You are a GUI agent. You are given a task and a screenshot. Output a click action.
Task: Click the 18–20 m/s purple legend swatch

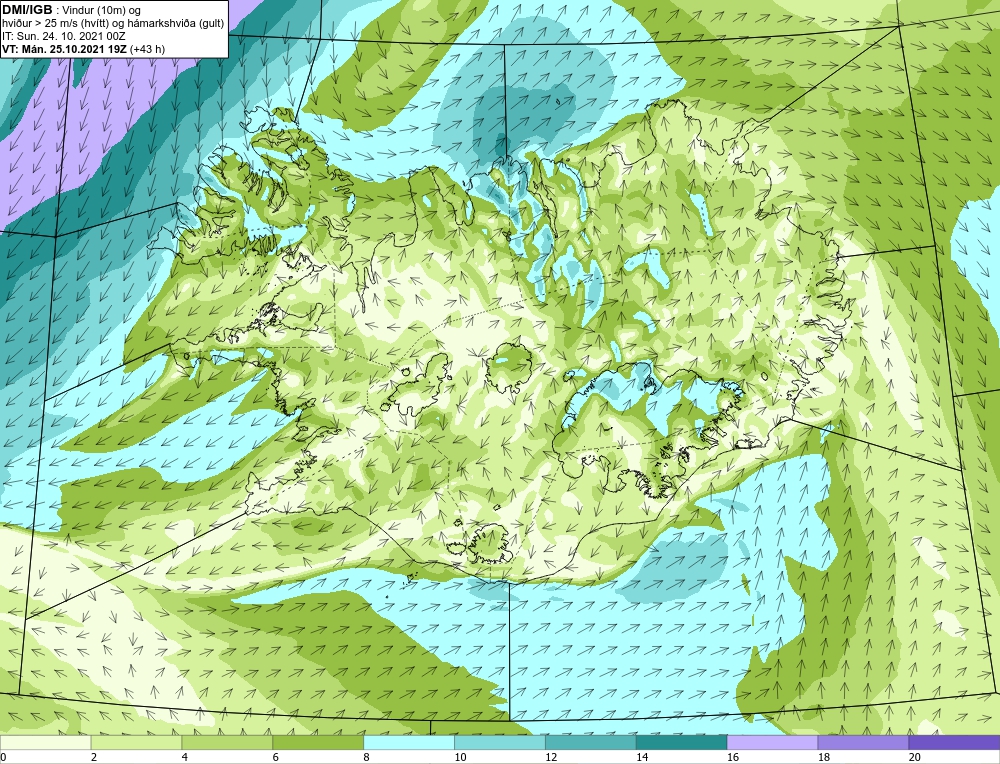[863, 742]
